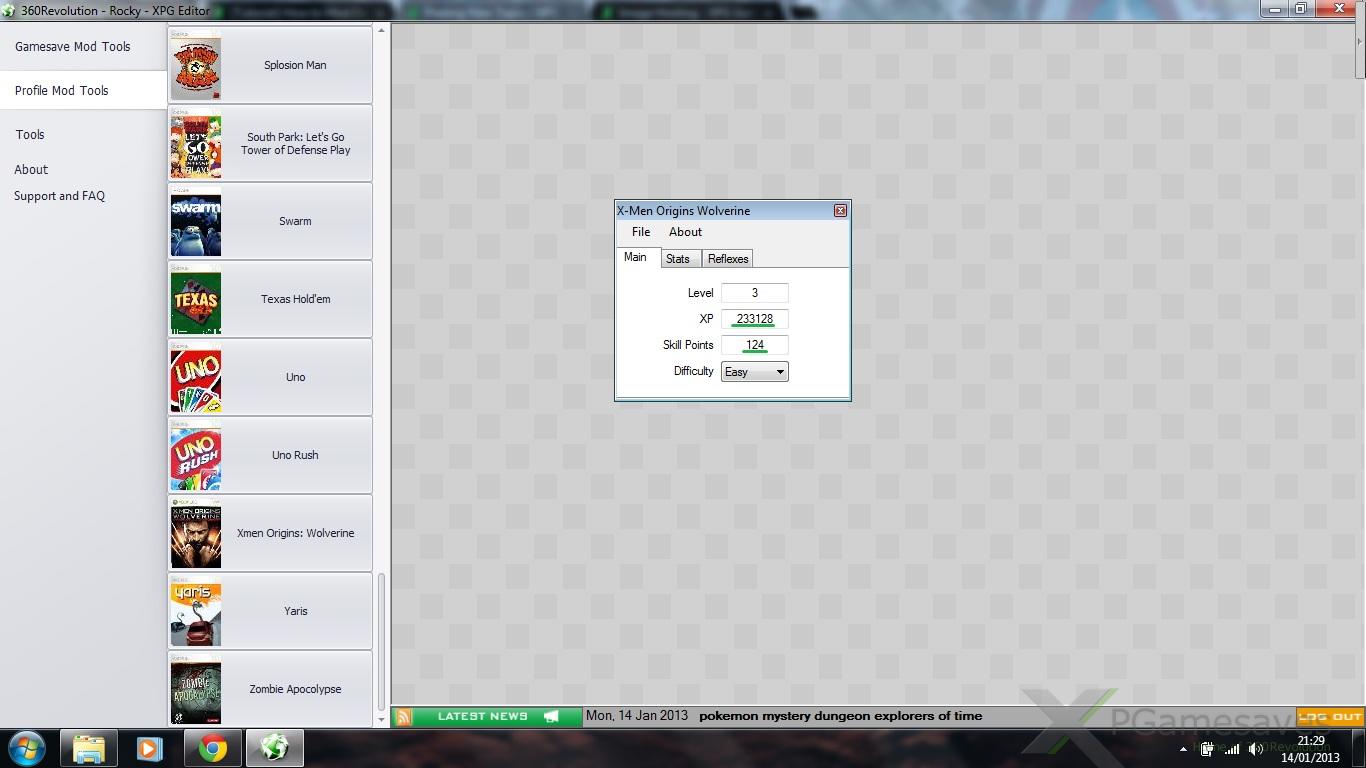Click the Texas Hold'em cover icon
This screenshot has height=768, width=1366.
196,300
